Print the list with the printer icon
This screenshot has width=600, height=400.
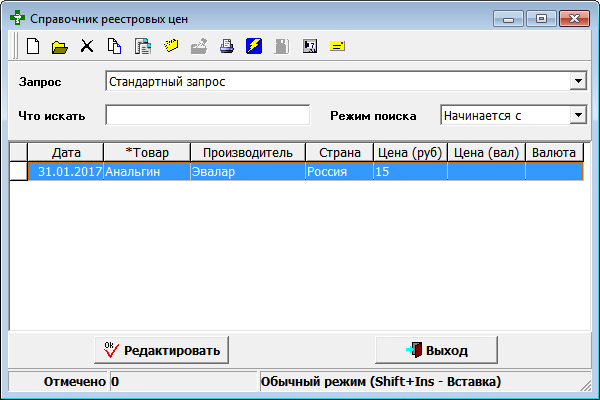(227, 46)
